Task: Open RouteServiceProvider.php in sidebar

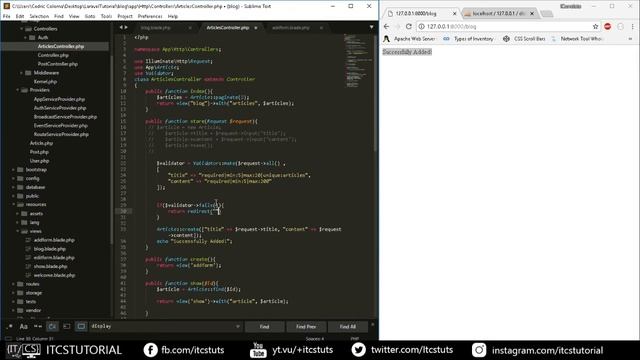Action: coord(61,134)
